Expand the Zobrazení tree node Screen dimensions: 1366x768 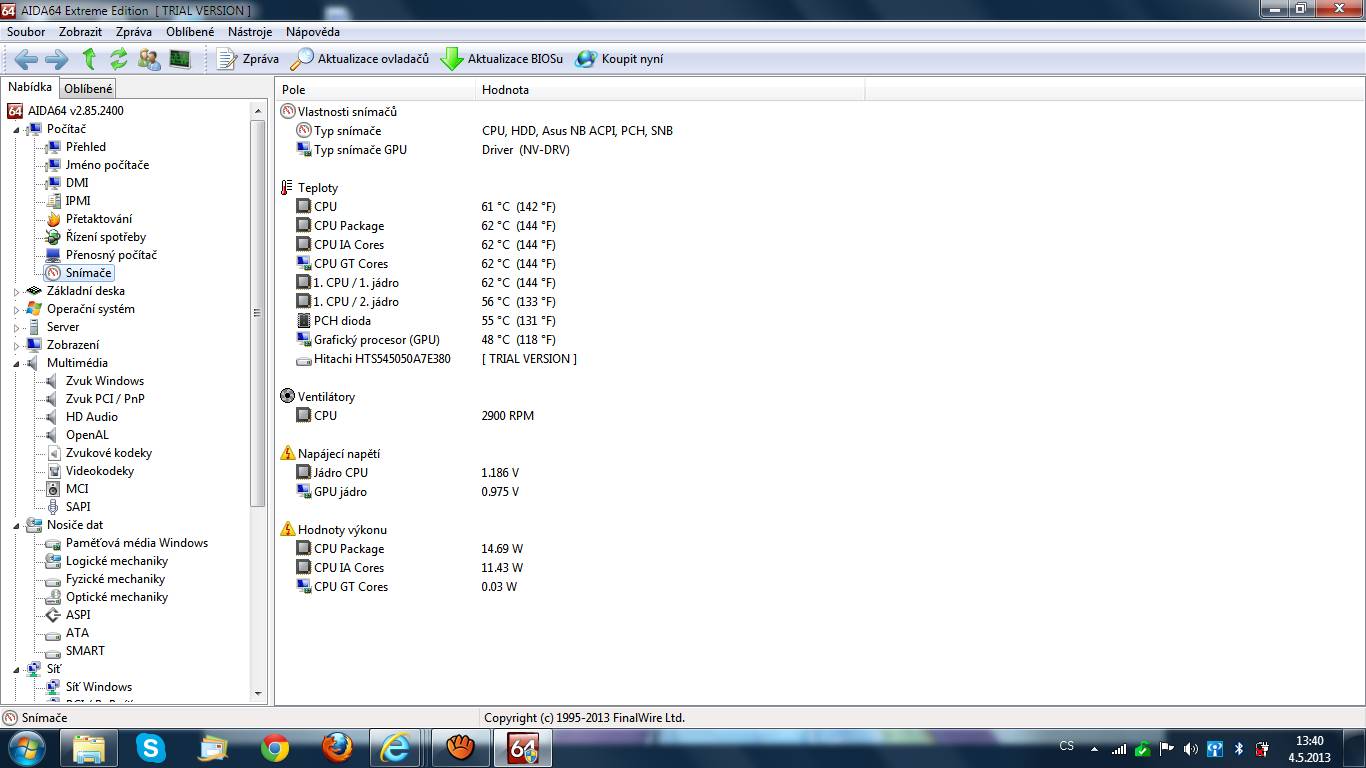click(x=17, y=345)
